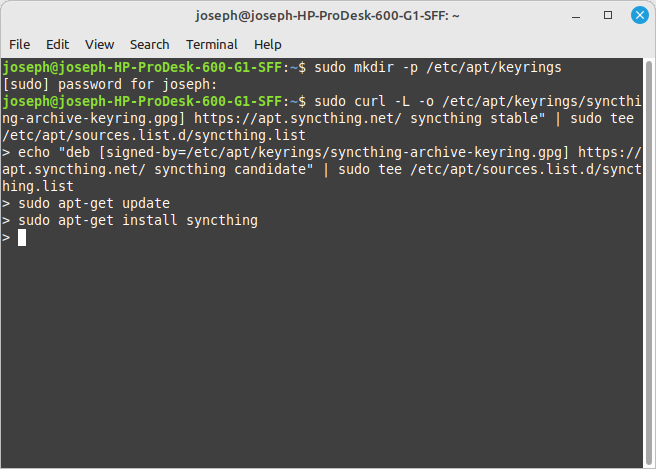Click the terminal cursor block at the last prompt
The height and width of the screenshot is (469, 656).
[x=22, y=238]
